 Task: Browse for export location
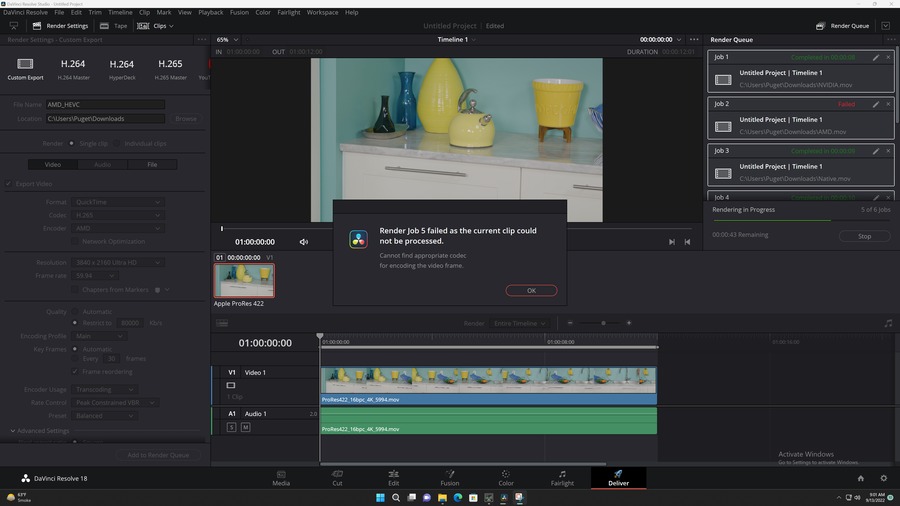pyautogui.click(x=185, y=119)
